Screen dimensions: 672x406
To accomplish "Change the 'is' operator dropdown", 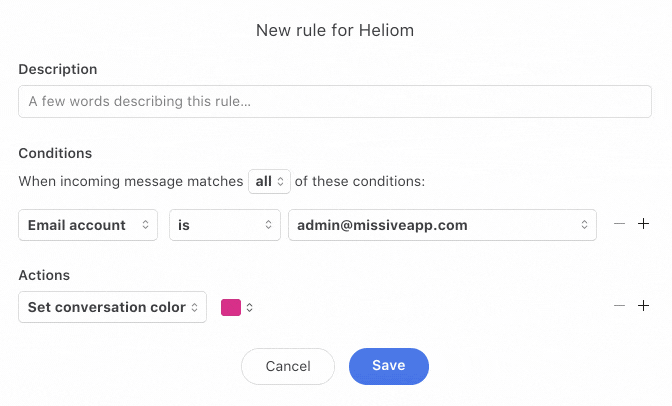I will pos(224,225).
